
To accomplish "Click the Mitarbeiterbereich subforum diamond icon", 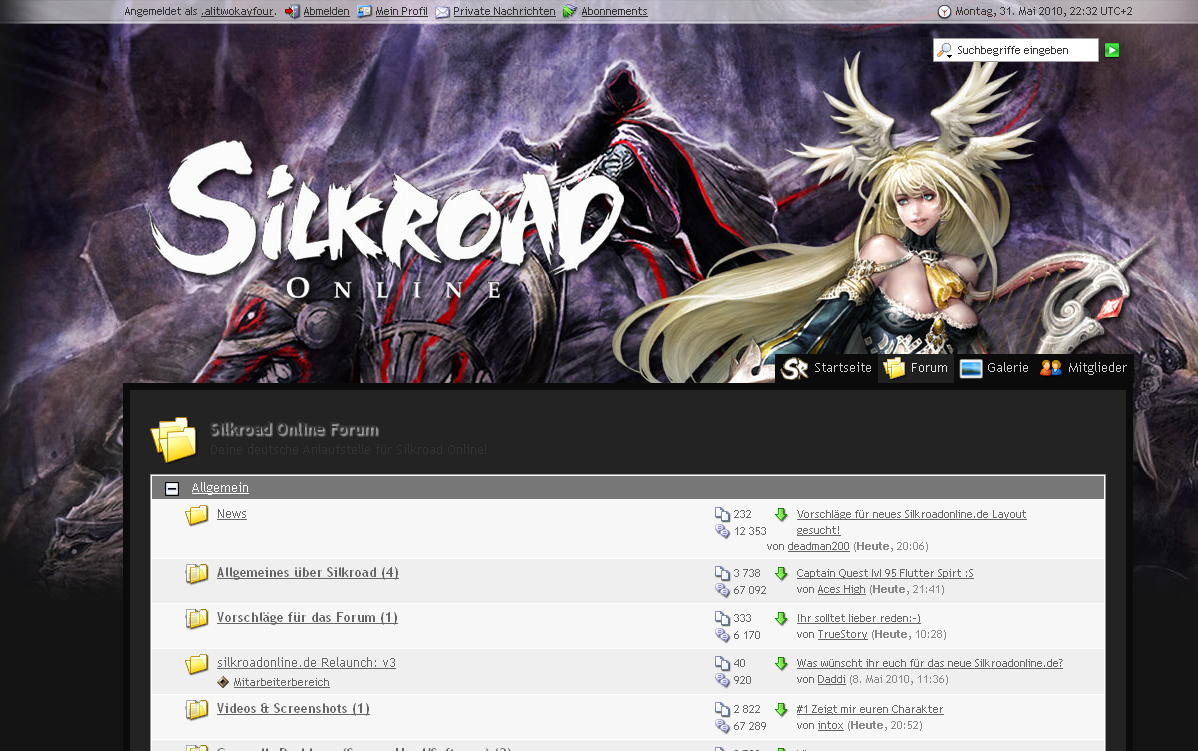I will 223,682.
